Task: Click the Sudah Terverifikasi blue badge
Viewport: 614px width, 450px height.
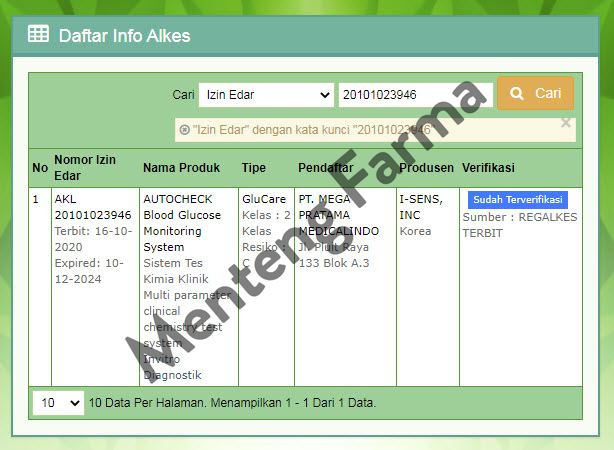Action: 518,200
